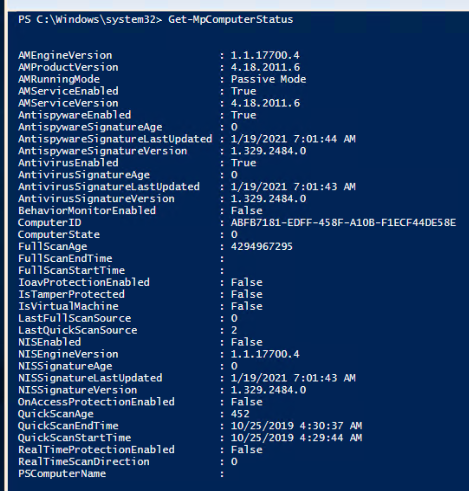469x491 pixels.
Task: Click the QuickScanEndTime timestamp
Action: pyautogui.click(x=296, y=426)
